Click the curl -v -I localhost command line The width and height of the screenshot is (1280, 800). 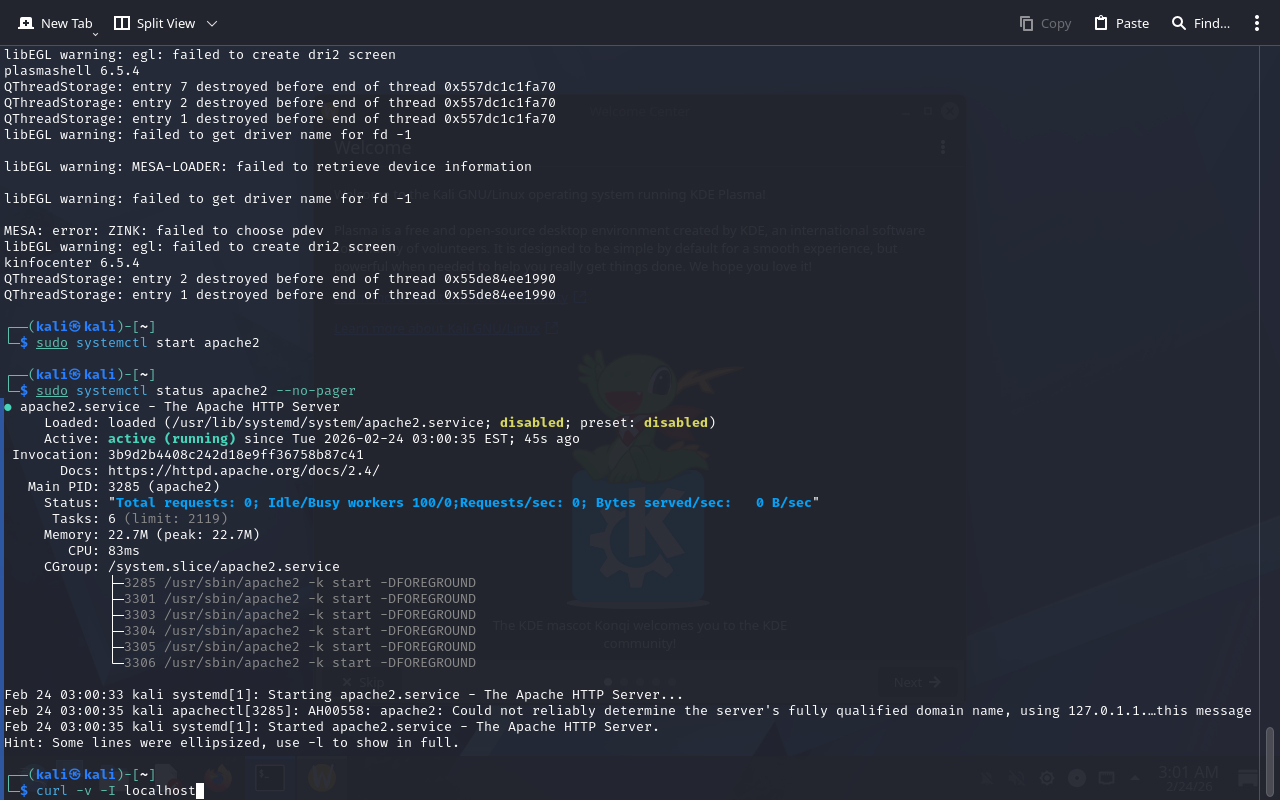coord(115,791)
